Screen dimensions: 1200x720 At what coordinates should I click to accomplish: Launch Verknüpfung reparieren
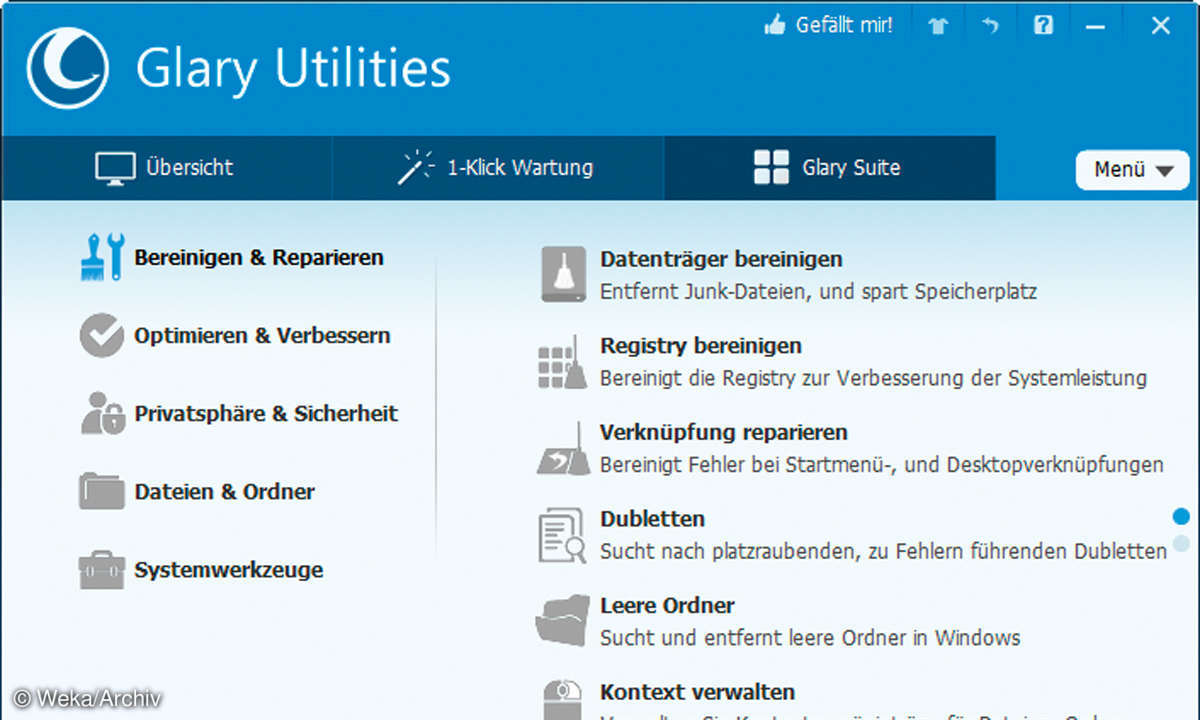coord(724,433)
